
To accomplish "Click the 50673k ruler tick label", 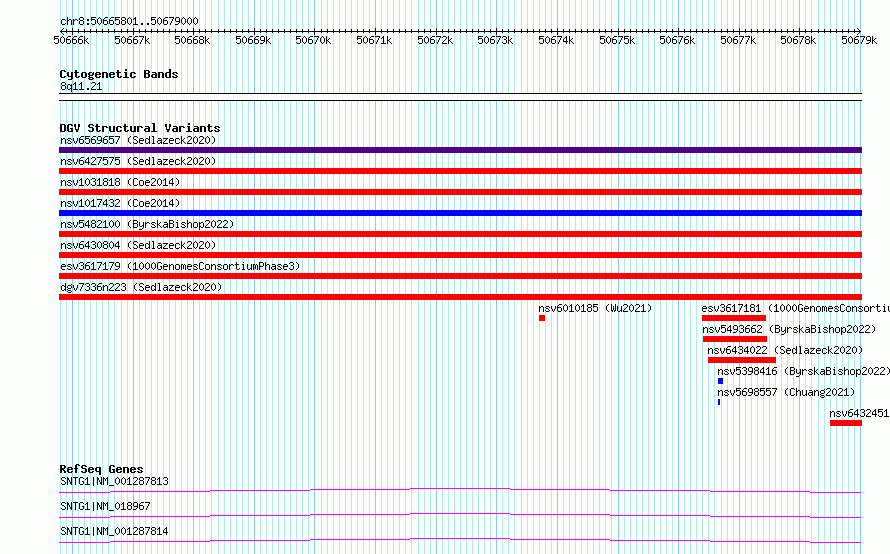I will [x=496, y=40].
